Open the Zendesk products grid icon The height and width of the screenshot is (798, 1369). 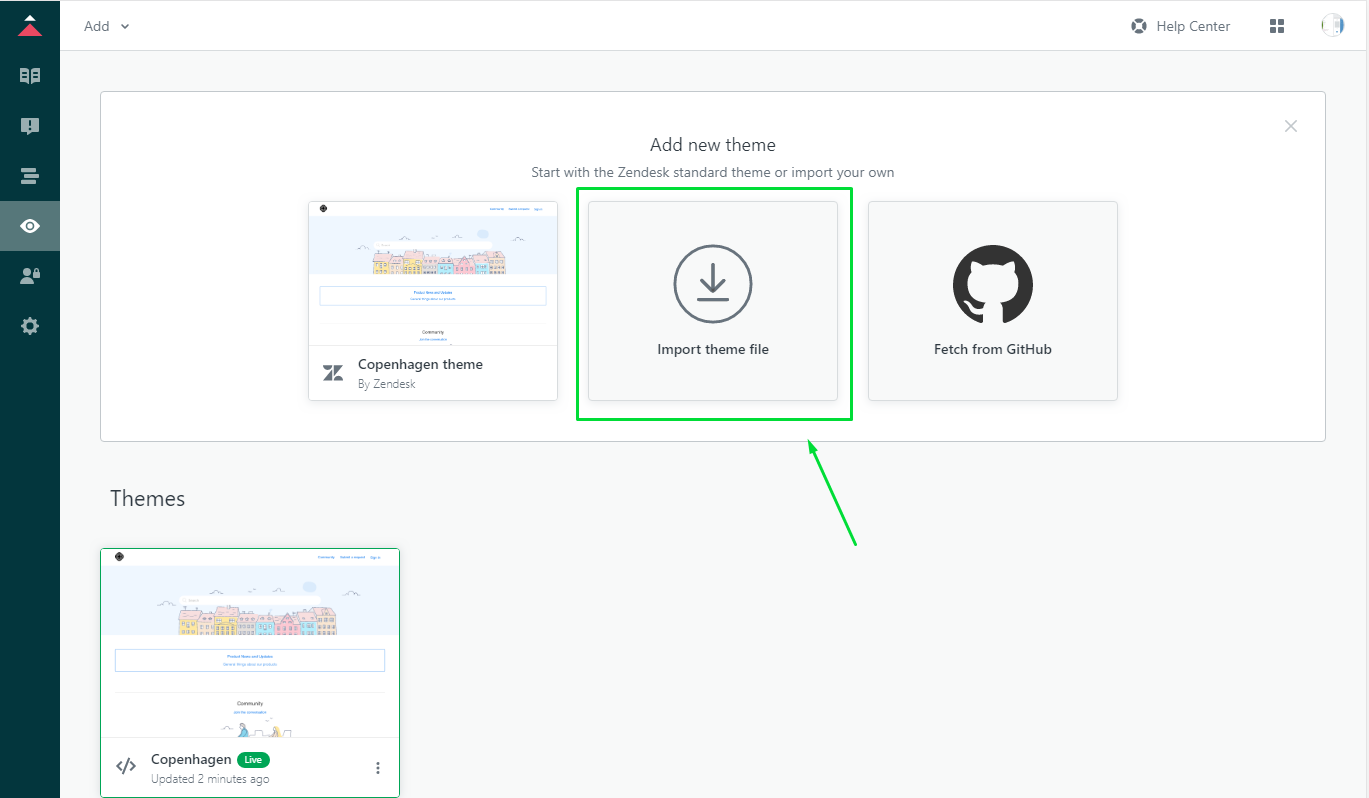point(1276,26)
